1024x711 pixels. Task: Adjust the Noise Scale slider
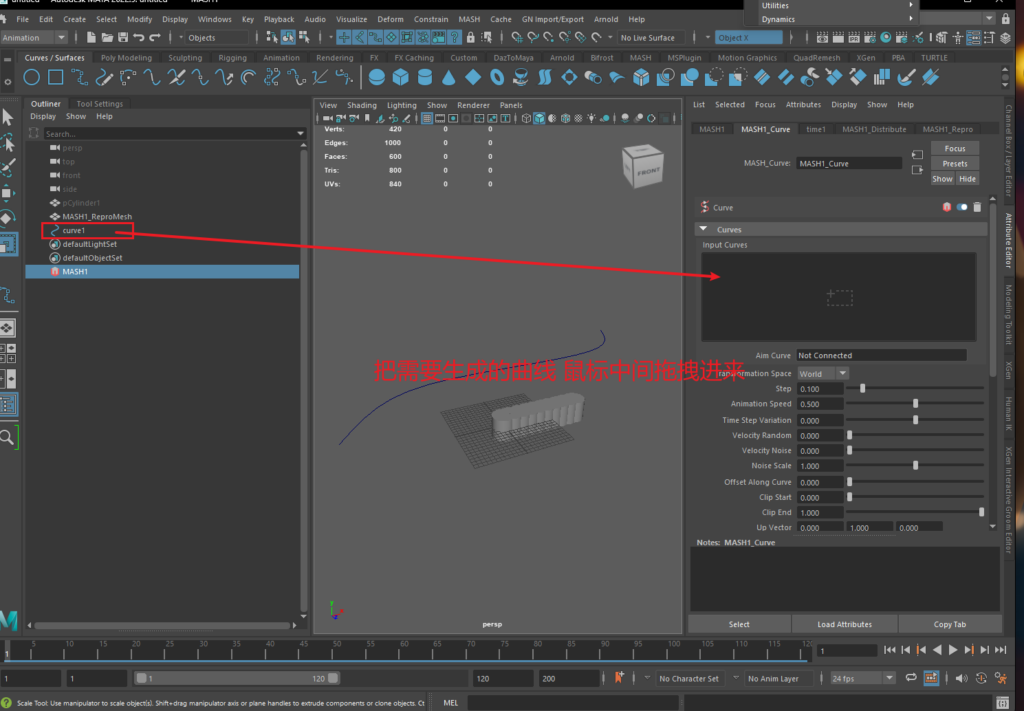[x=916, y=466]
